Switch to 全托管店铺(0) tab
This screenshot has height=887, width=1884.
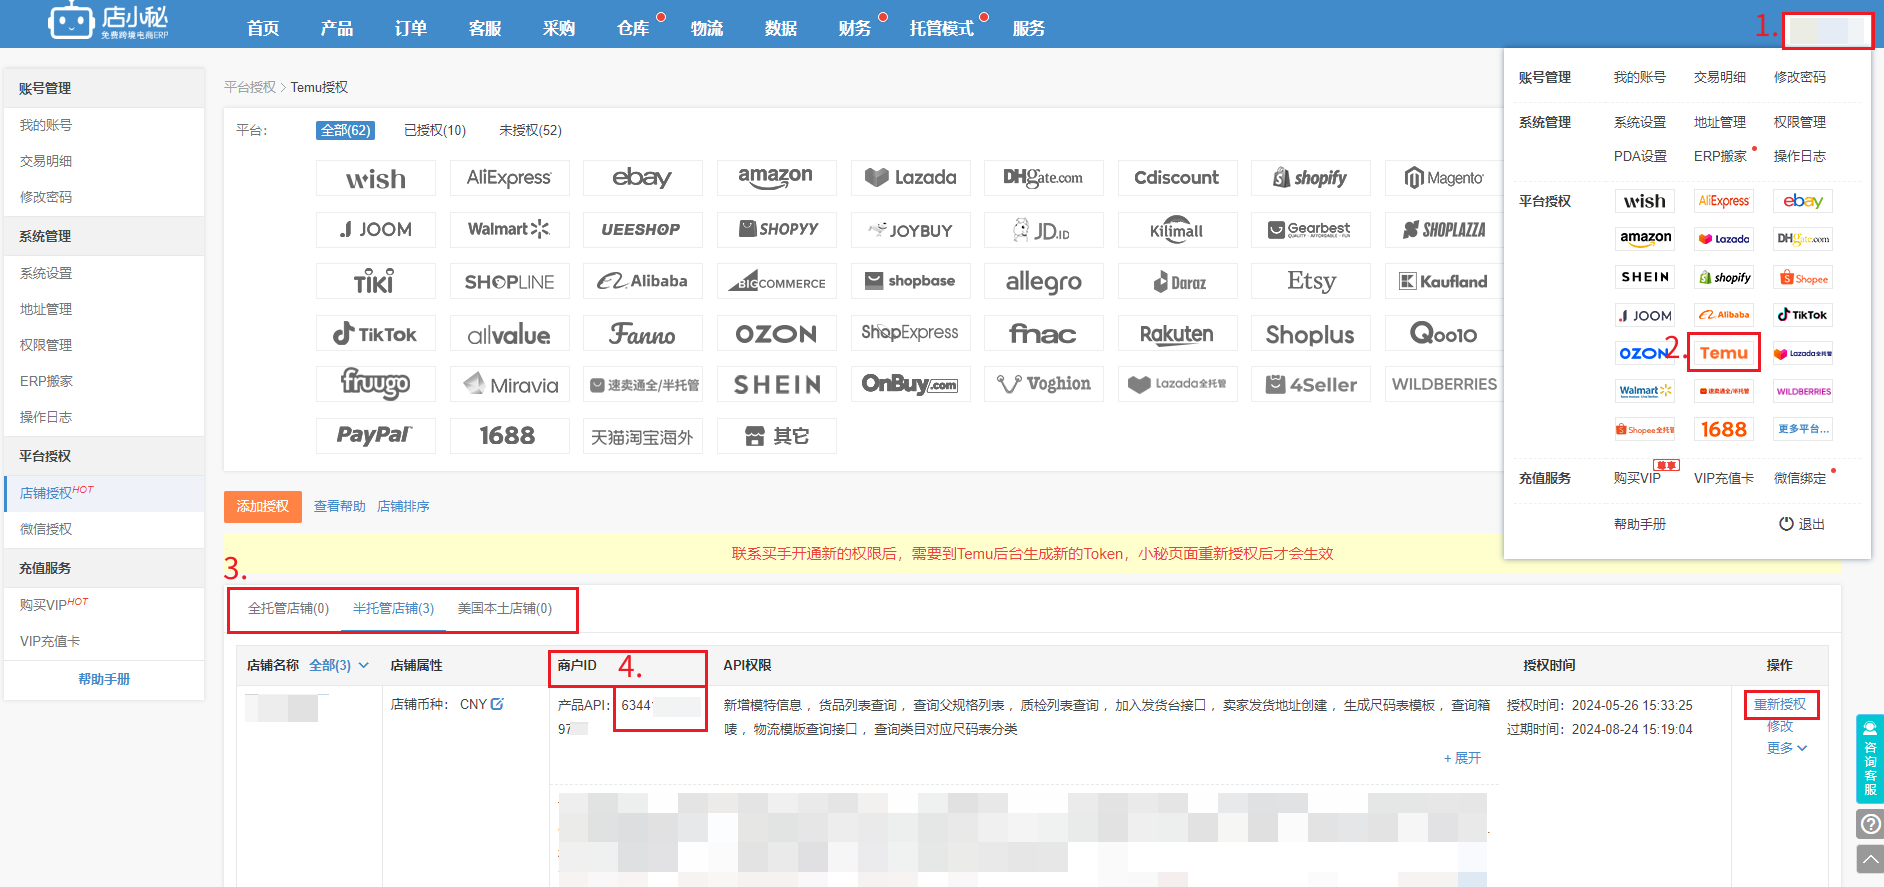tap(288, 608)
